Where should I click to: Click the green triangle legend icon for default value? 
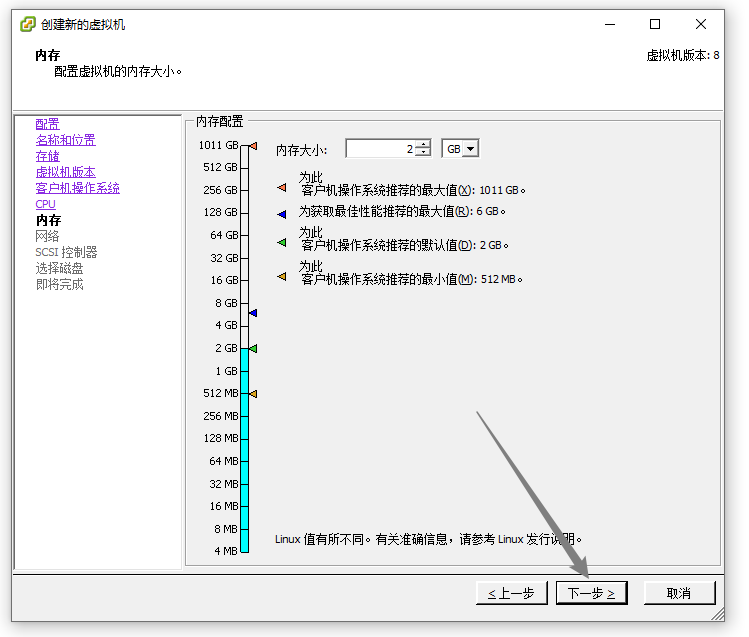pos(282,243)
